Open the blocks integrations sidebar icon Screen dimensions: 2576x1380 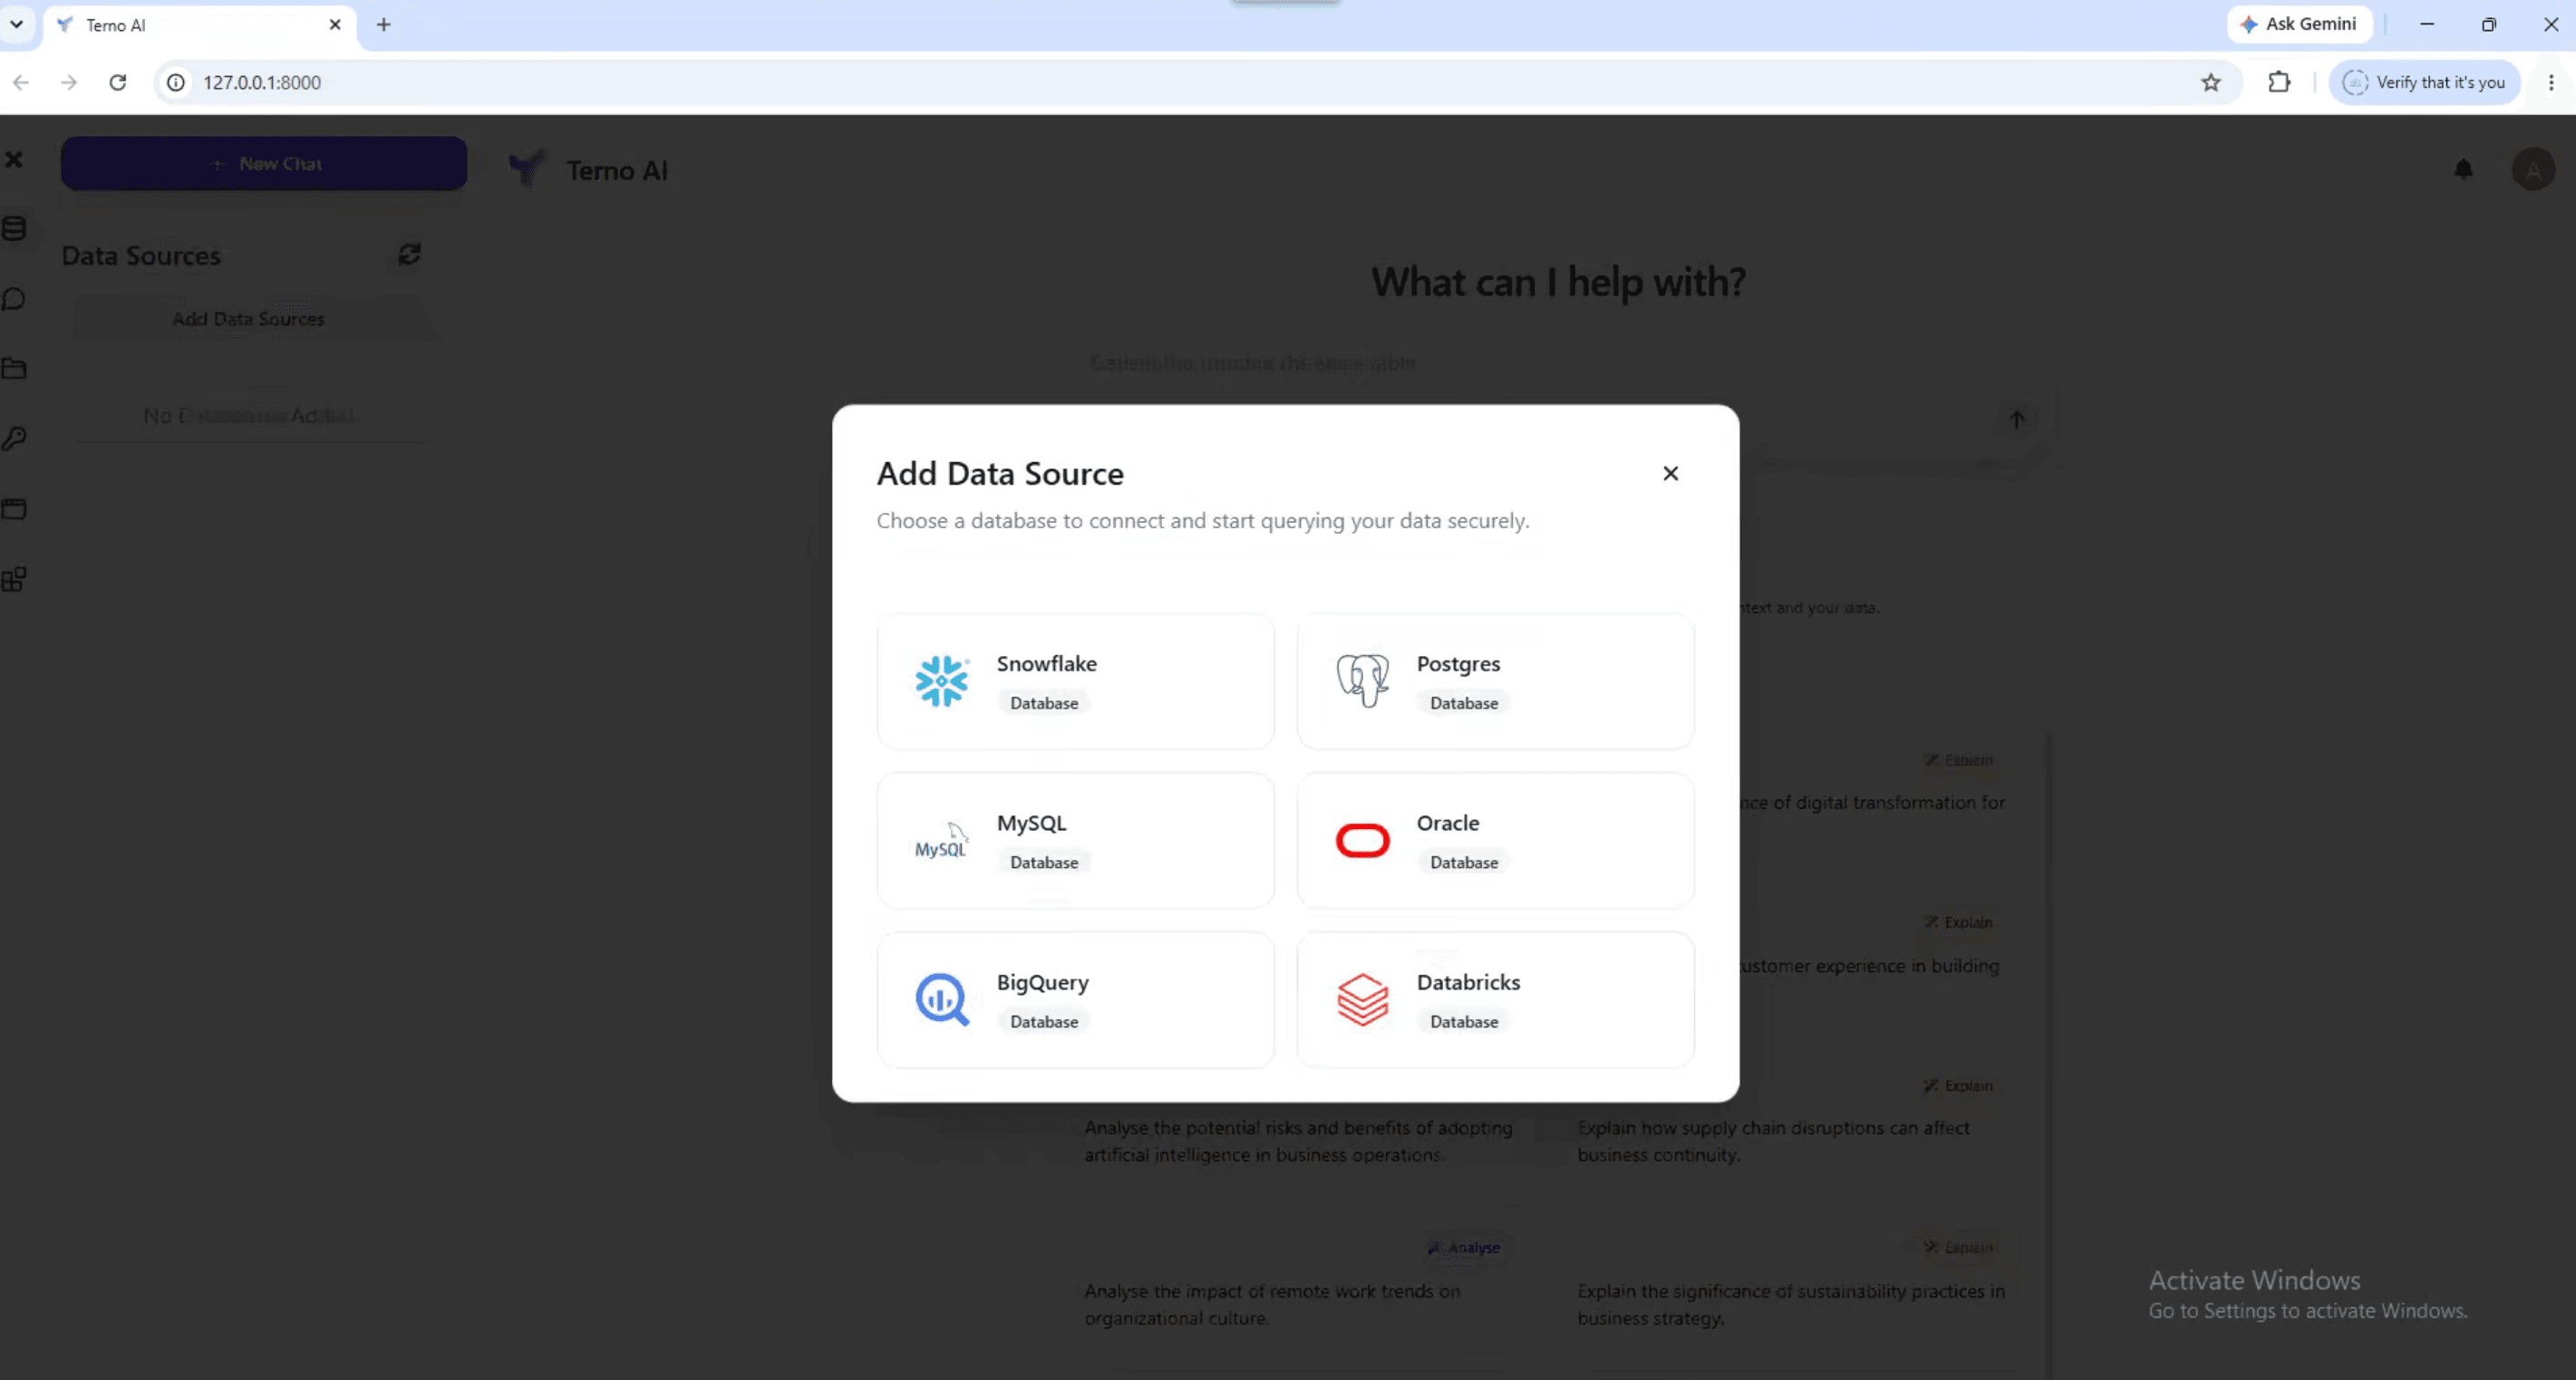[14, 579]
